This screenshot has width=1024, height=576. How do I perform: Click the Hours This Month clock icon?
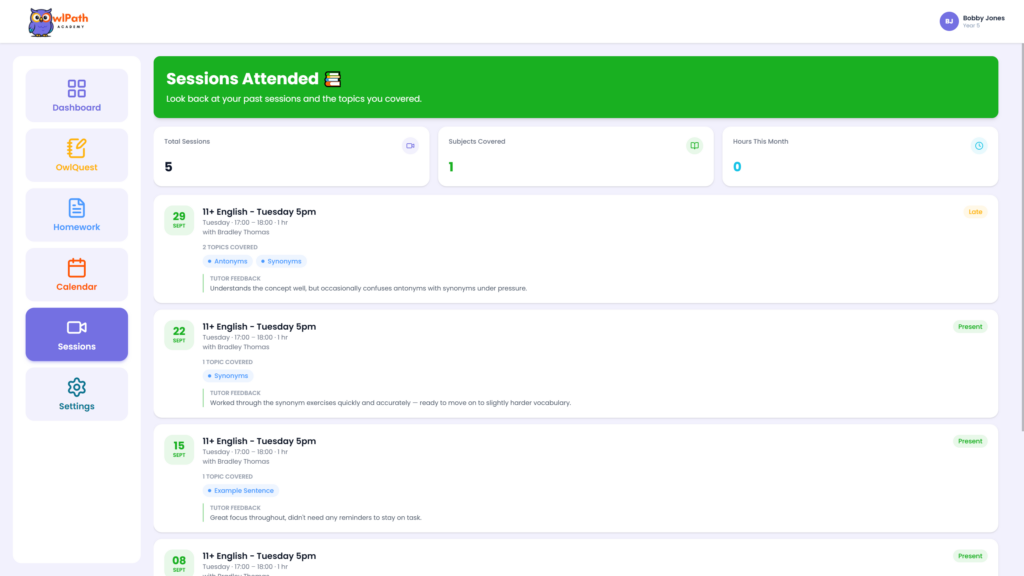point(978,146)
